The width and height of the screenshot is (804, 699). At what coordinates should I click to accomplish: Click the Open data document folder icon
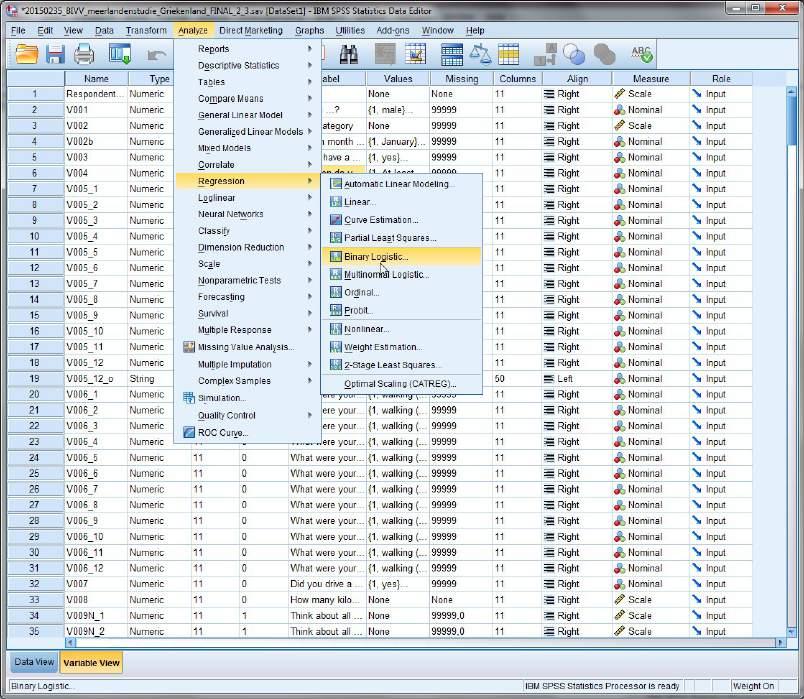point(27,54)
